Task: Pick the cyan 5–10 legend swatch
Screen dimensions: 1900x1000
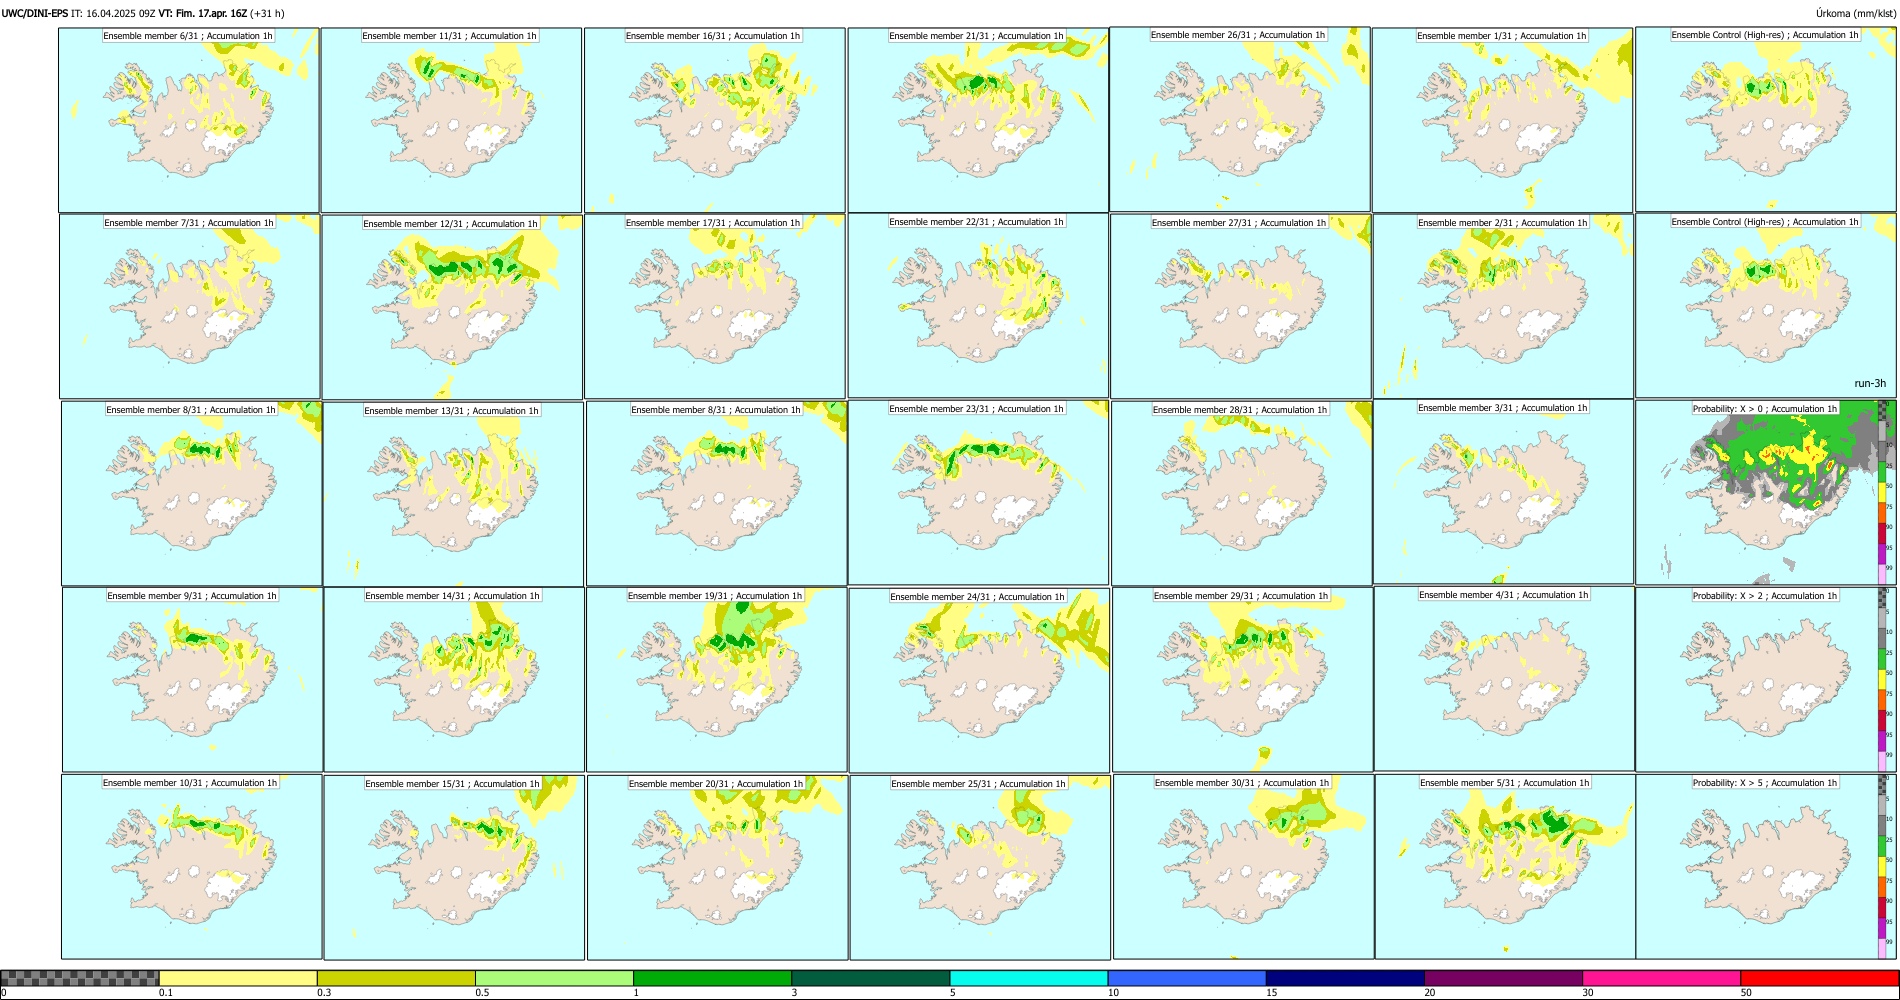Action: click(1029, 978)
